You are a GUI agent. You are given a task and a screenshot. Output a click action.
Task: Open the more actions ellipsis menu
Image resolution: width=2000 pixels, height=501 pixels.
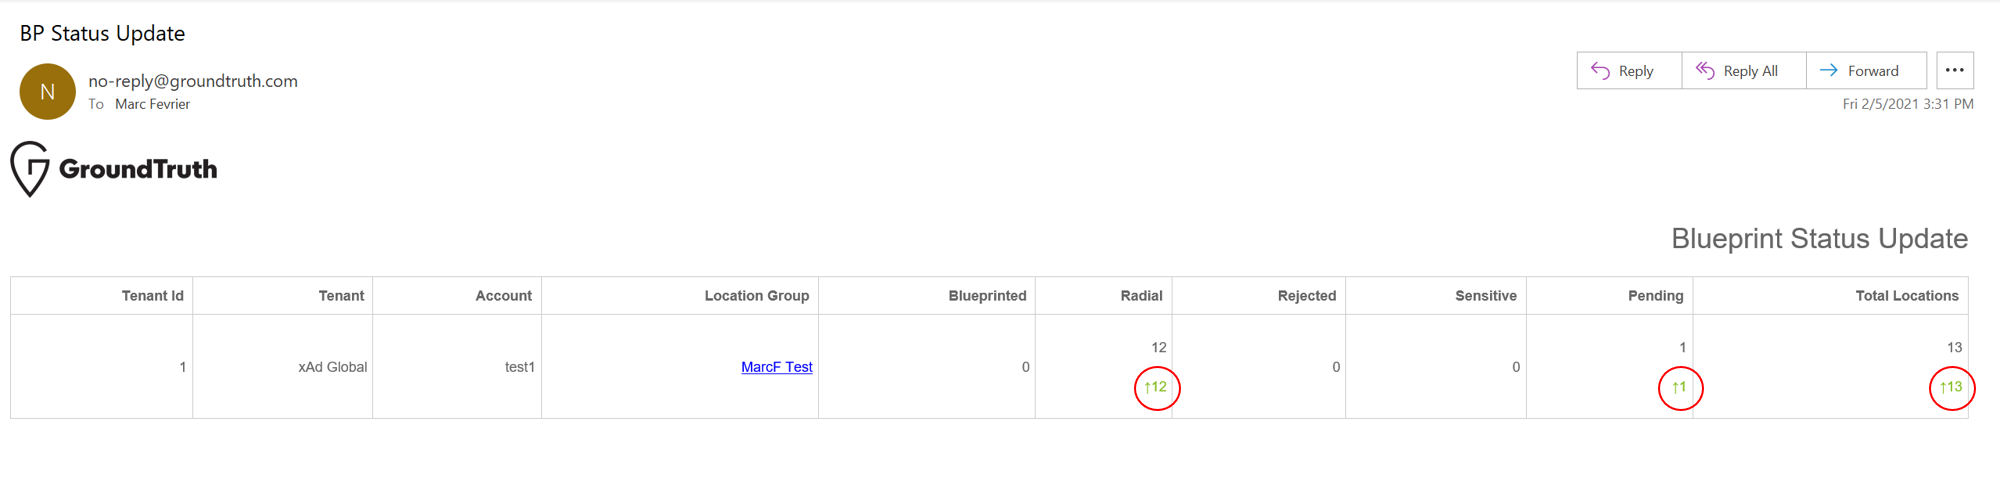1954,71
